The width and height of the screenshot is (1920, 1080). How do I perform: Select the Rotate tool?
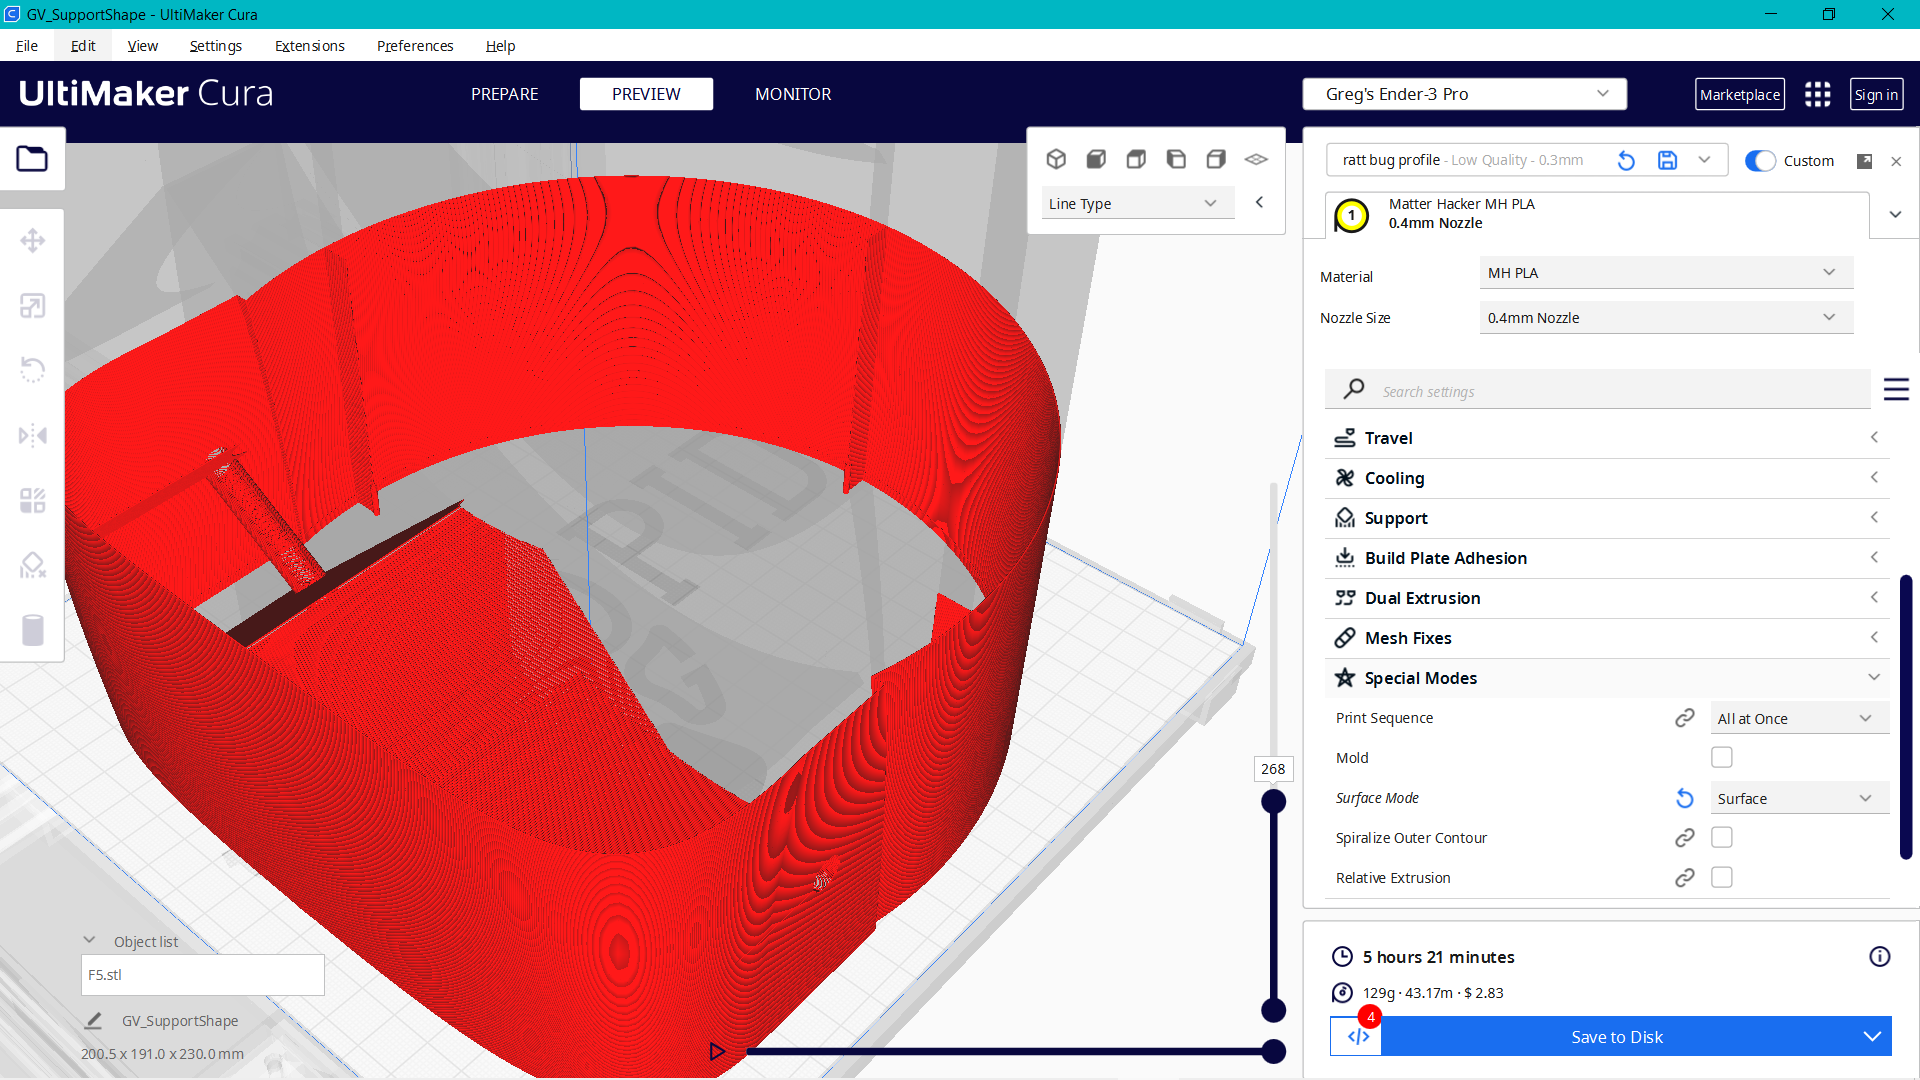[x=33, y=369]
